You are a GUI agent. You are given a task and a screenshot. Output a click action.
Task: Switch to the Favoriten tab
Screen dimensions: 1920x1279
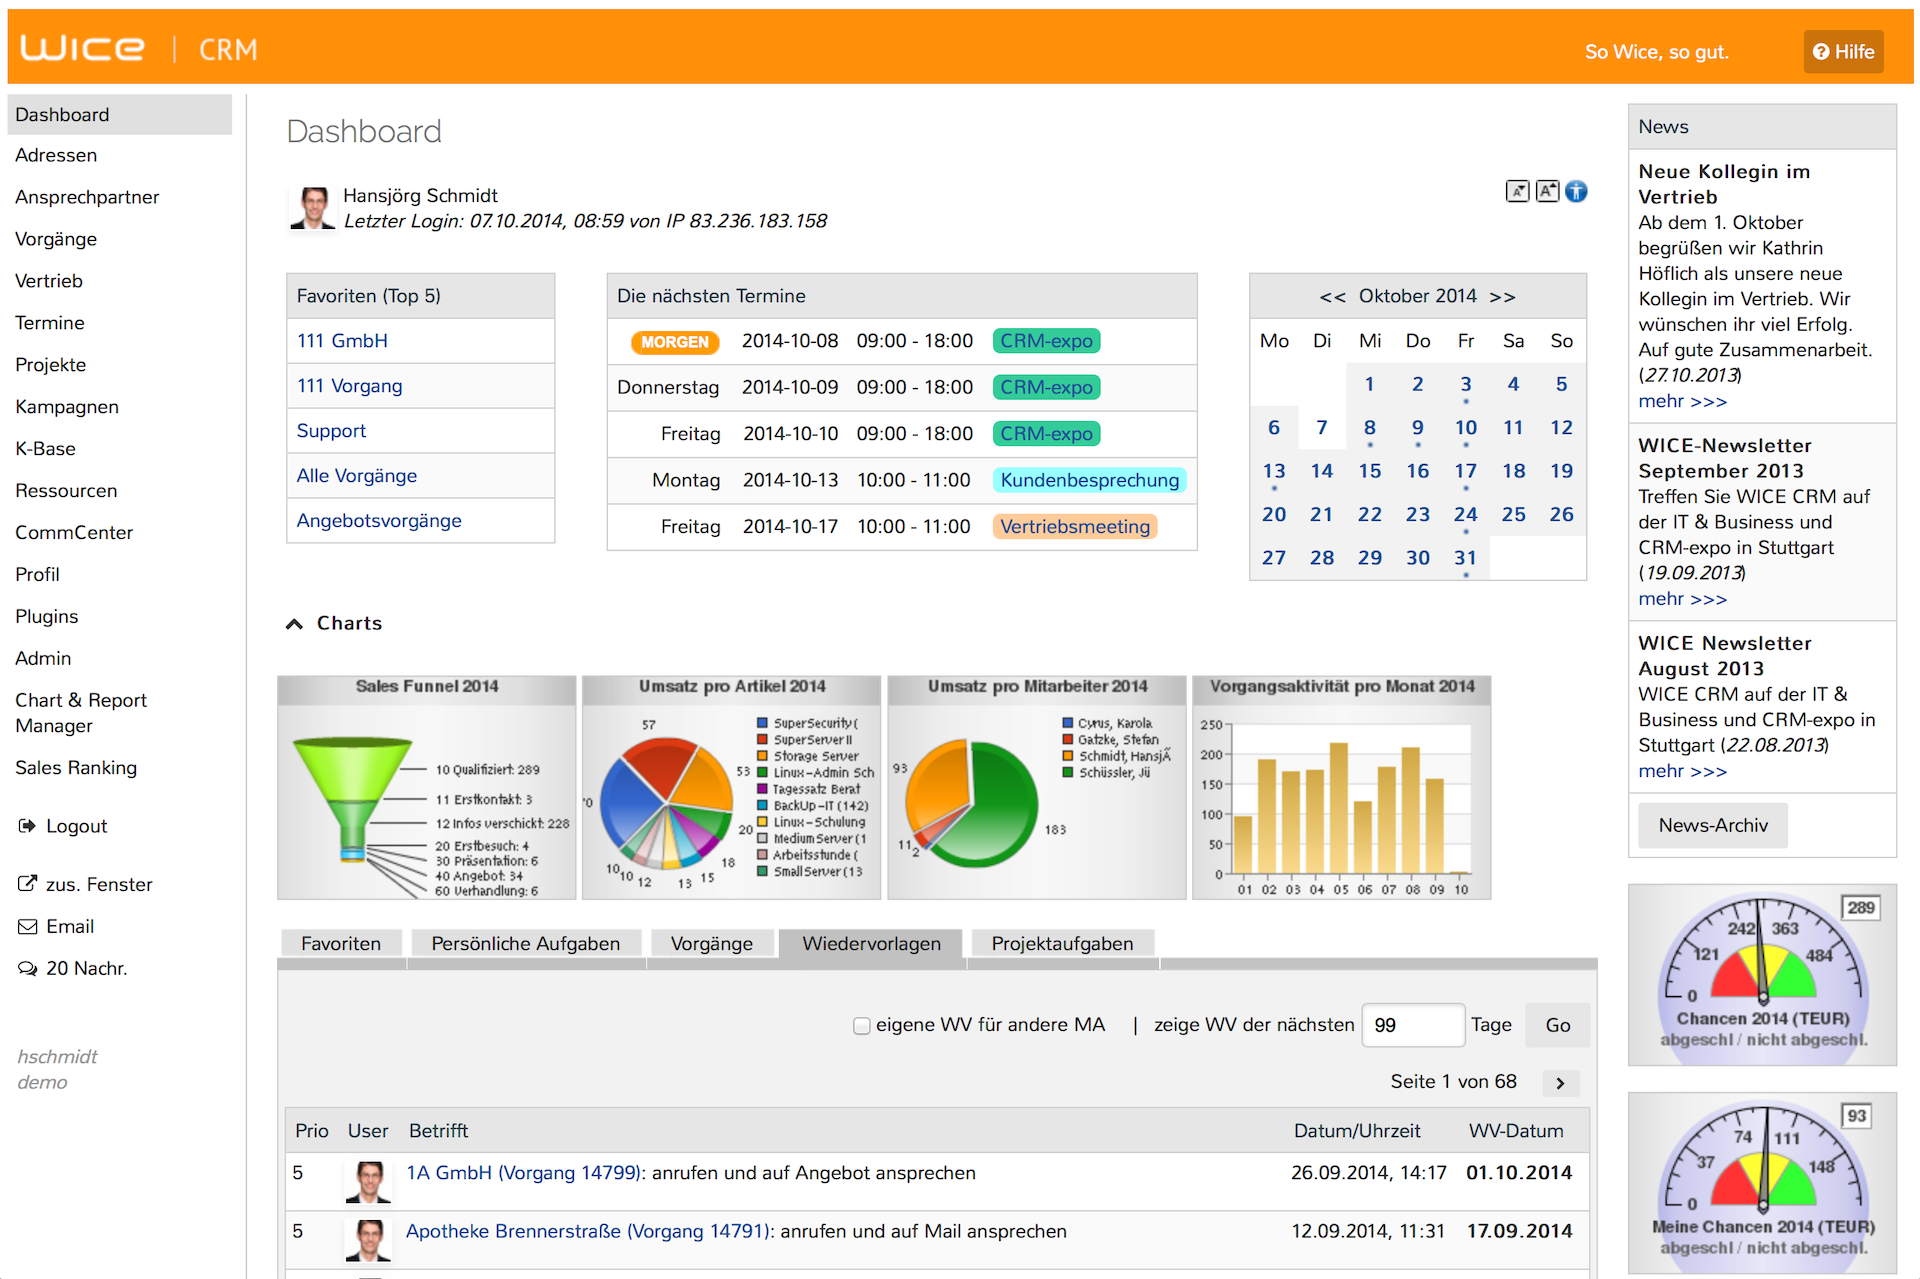[341, 943]
